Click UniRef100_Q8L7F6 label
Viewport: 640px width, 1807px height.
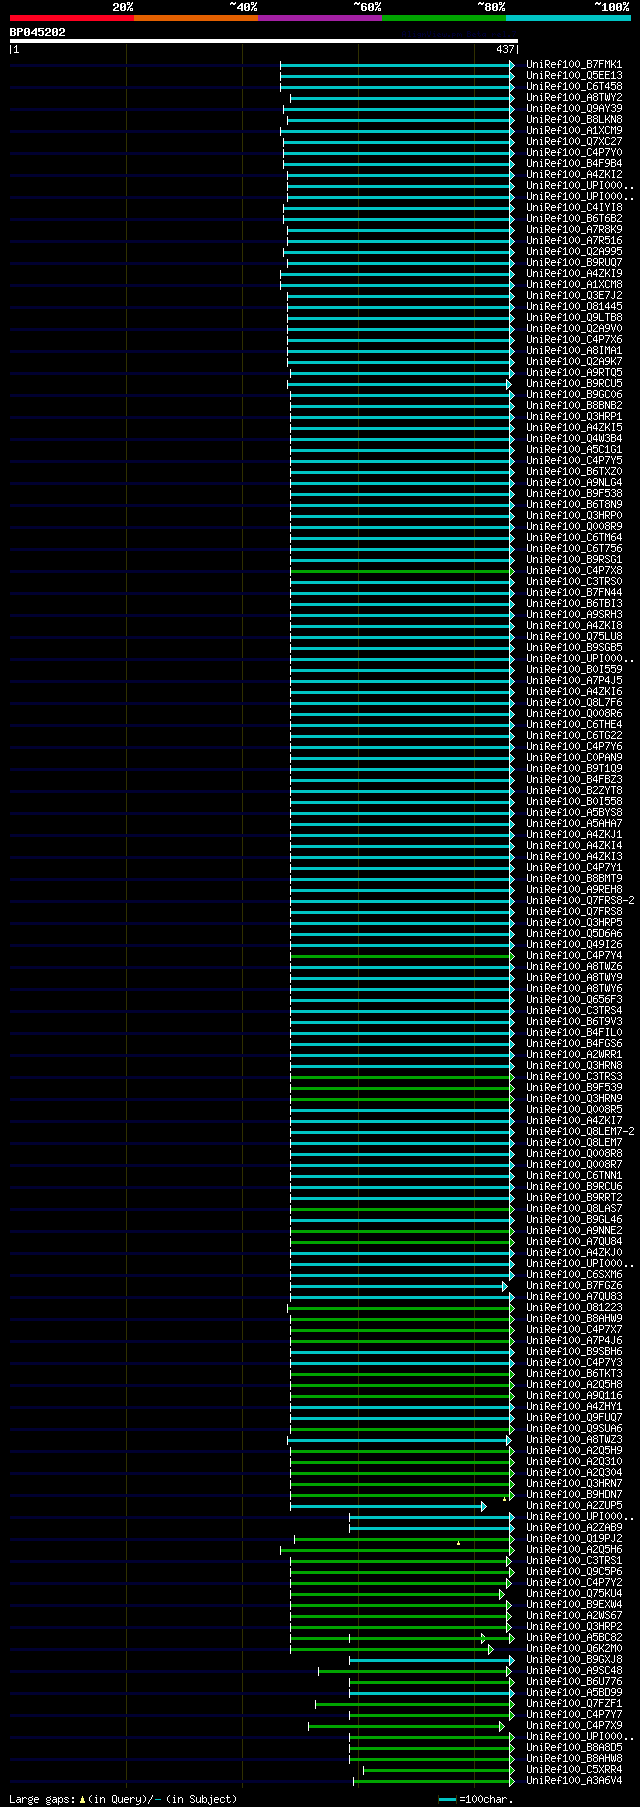coord(574,702)
